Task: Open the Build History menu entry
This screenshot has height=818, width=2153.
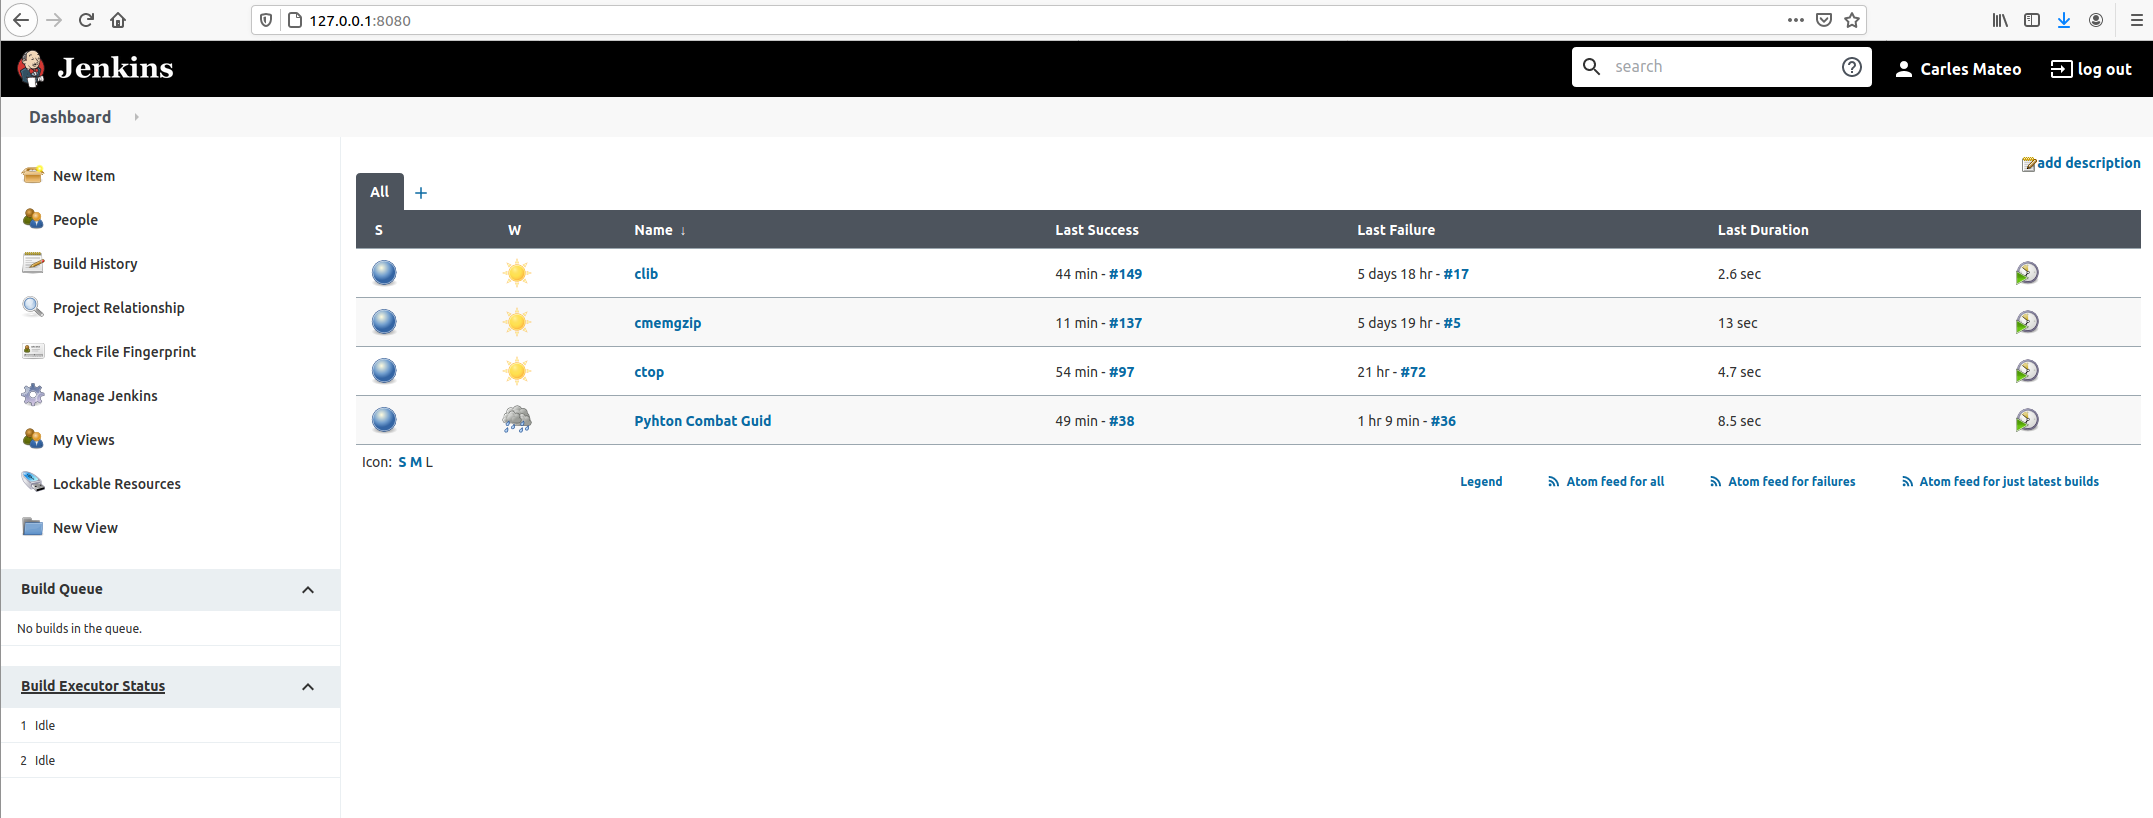Action: (95, 264)
